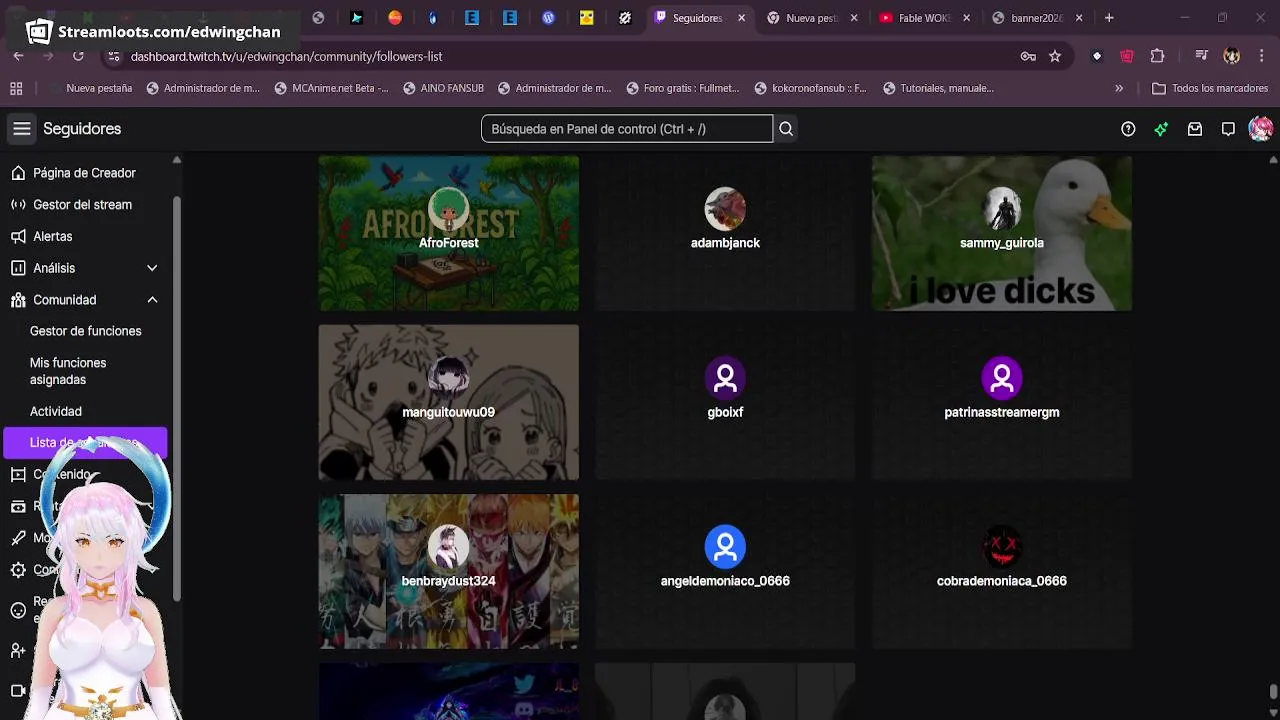
Task: Click Análisis chart icon in sidebar
Action: 18,268
